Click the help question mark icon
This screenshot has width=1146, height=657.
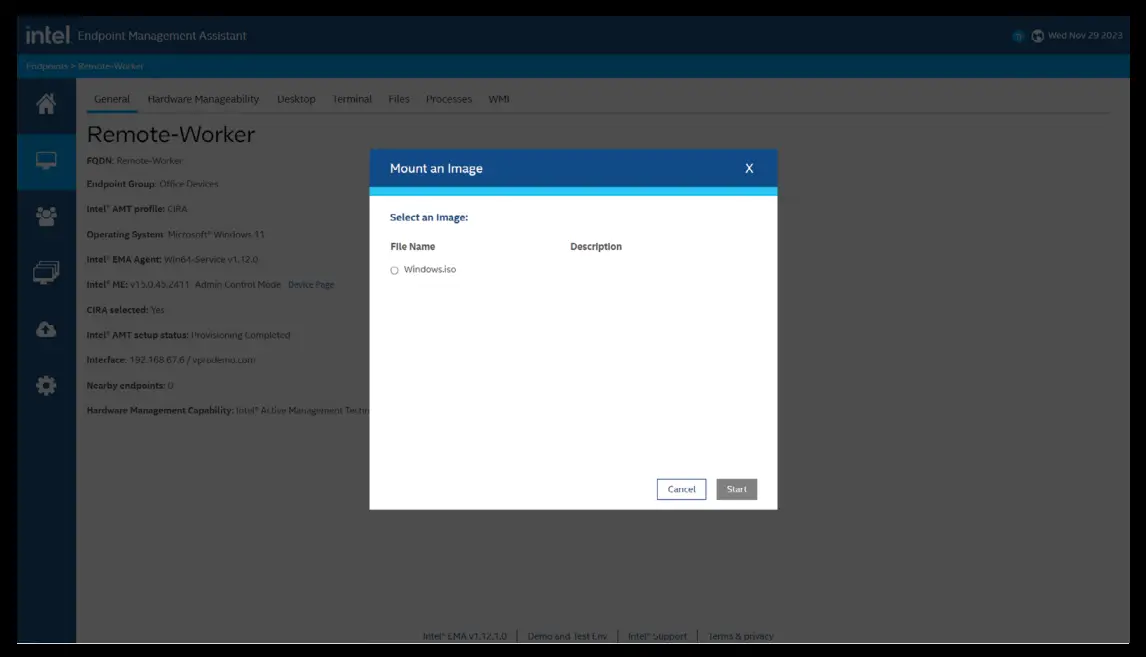1017,36
